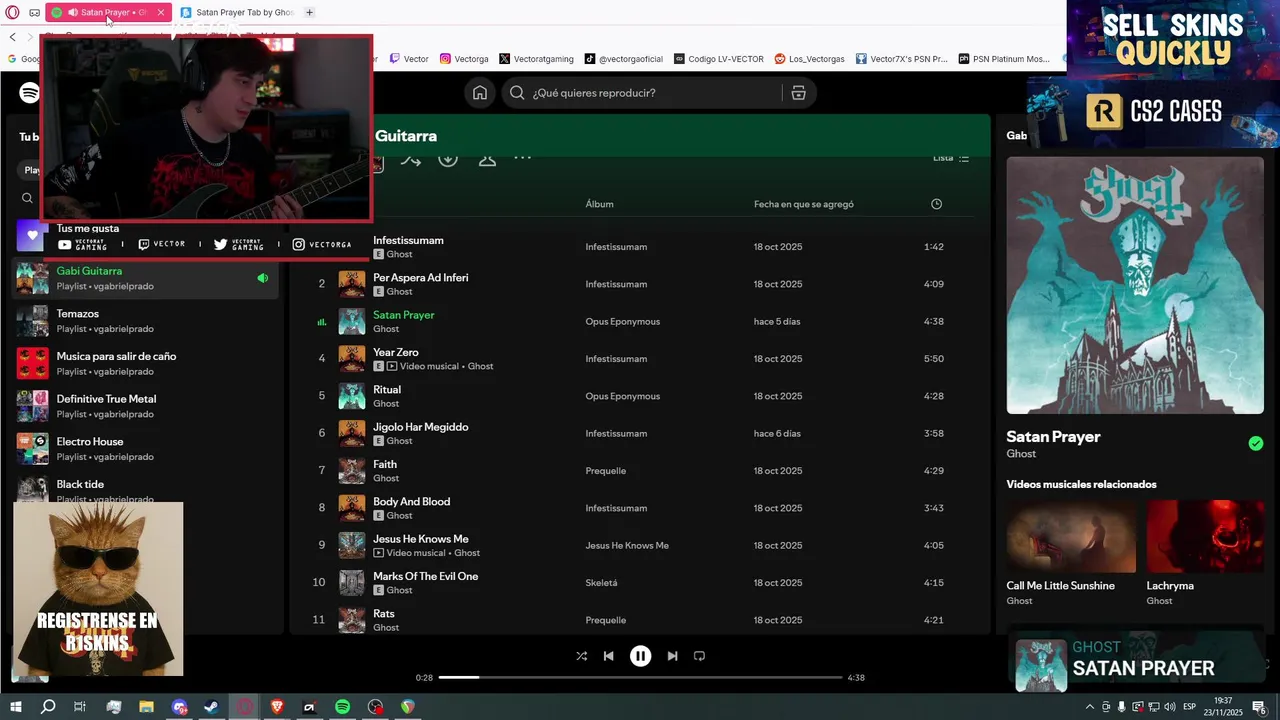1280x720 pixels.
Task: Toggle shuffle on the Gabi Guitarra playlist header
Action: point(410,159)
